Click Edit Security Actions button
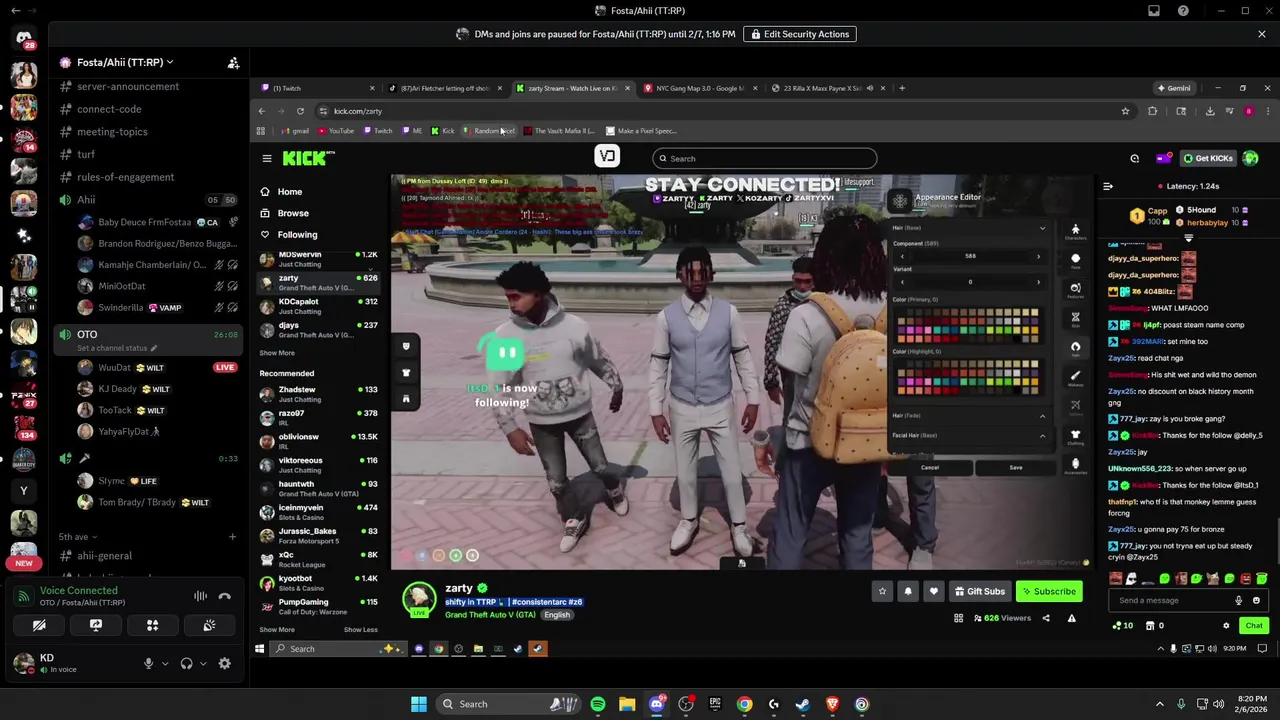 [x=800, y=34]
